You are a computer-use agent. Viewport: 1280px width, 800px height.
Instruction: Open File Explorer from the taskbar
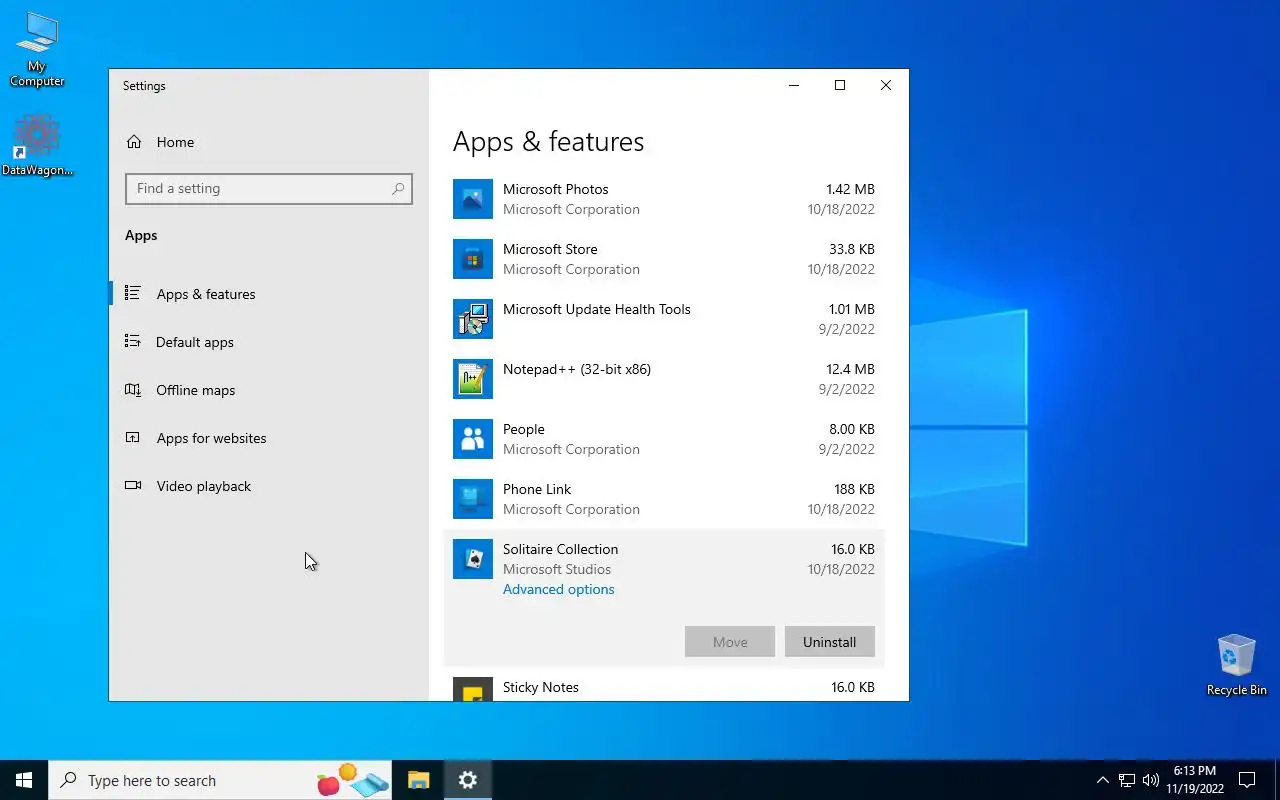click(418, 780)
